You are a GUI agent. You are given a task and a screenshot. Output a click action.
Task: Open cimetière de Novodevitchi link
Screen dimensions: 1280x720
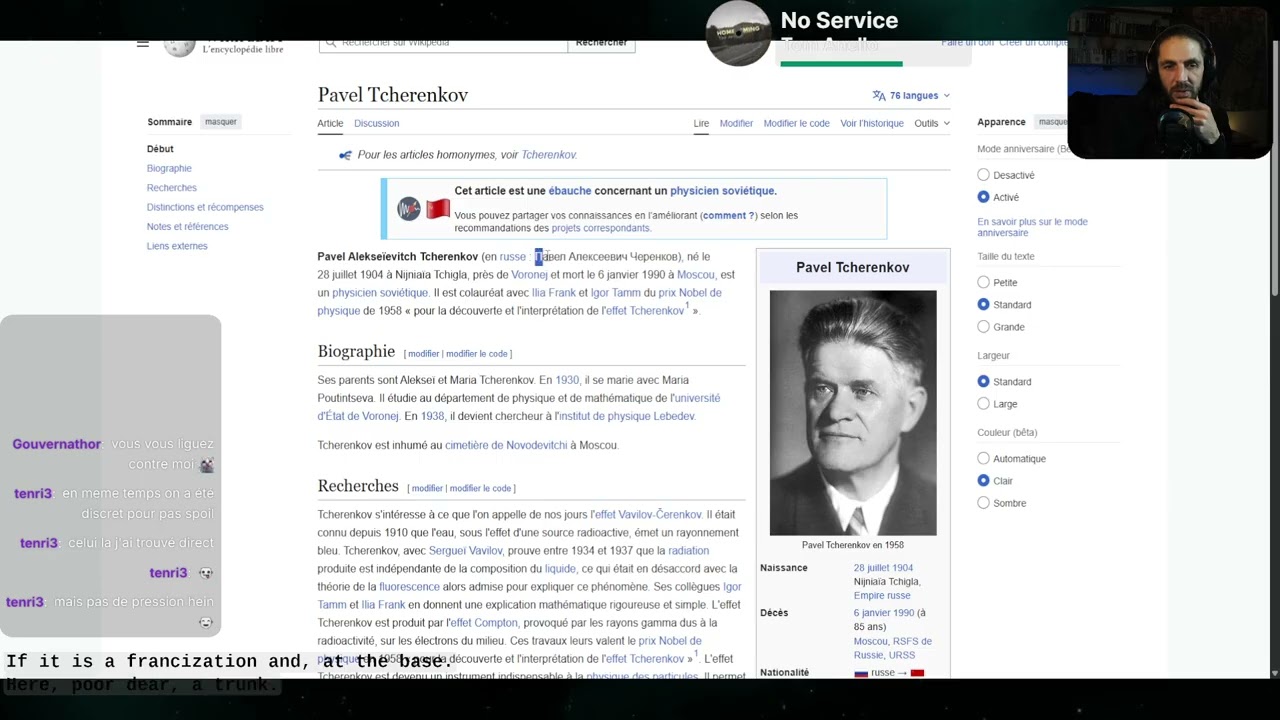[506, 445]
